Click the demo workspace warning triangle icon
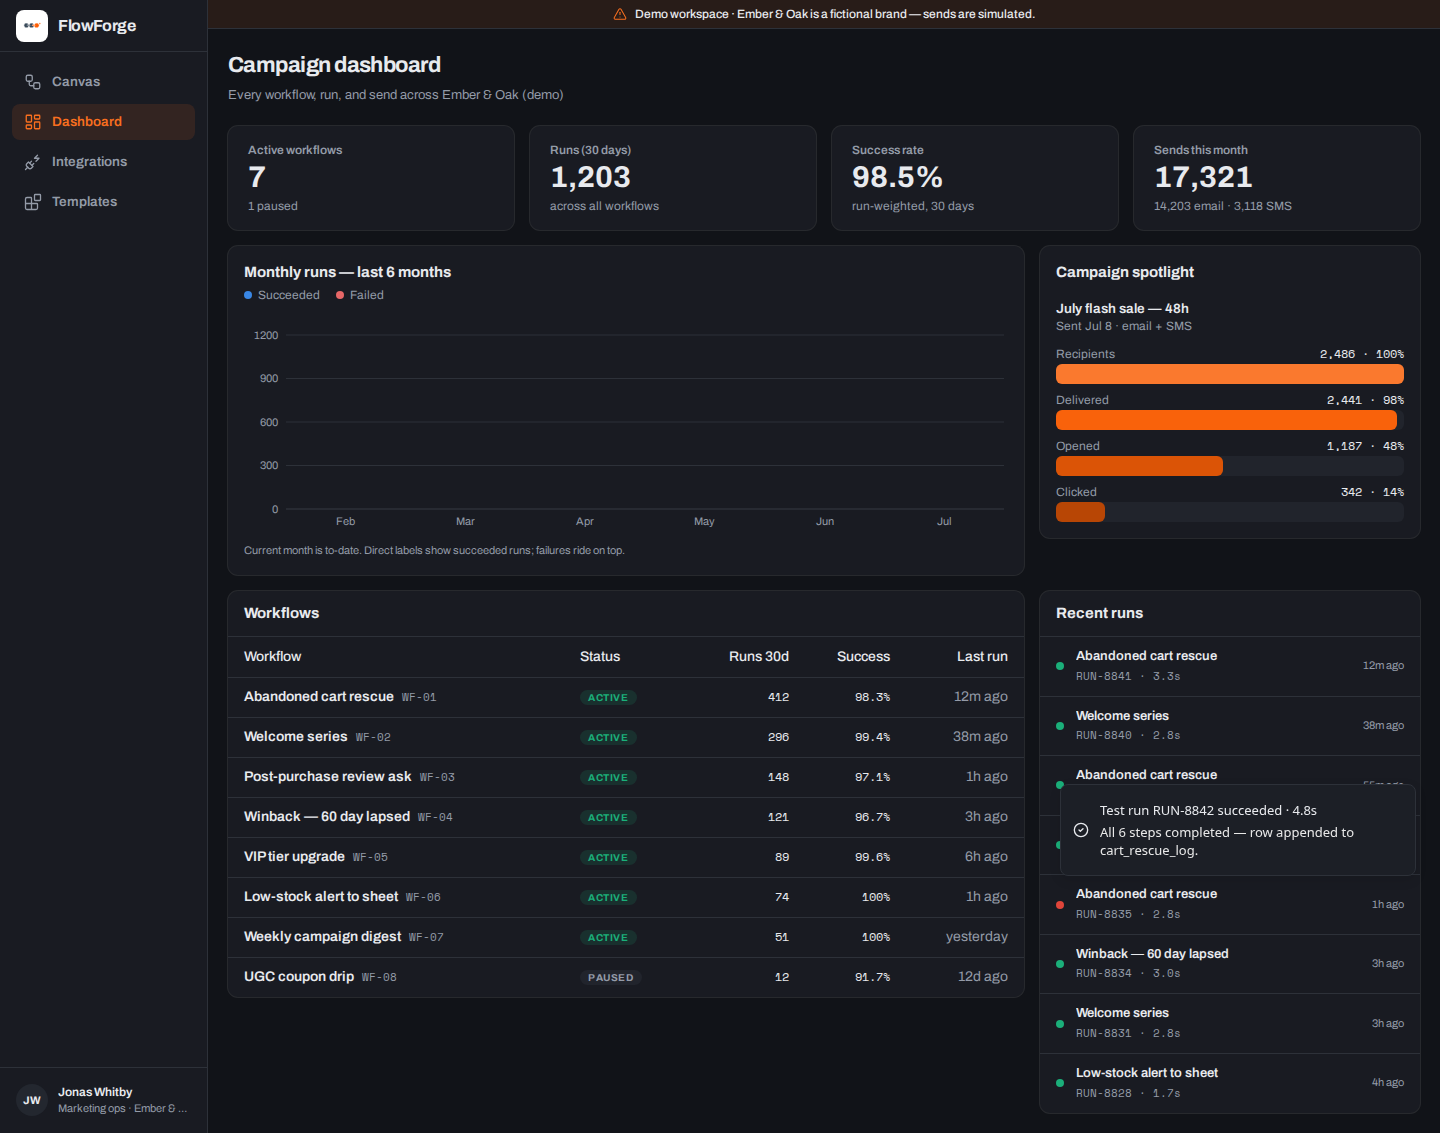 click(x=620, y=14)
